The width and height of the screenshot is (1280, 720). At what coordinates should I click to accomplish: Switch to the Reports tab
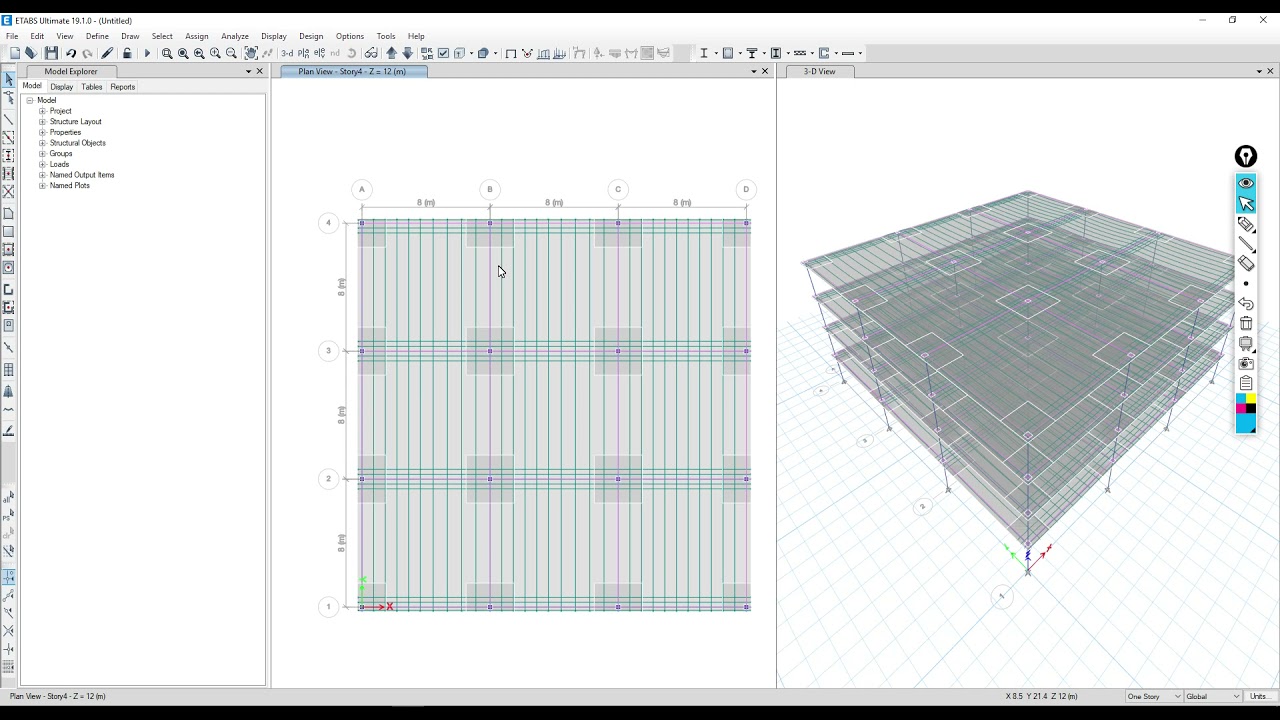123,87
